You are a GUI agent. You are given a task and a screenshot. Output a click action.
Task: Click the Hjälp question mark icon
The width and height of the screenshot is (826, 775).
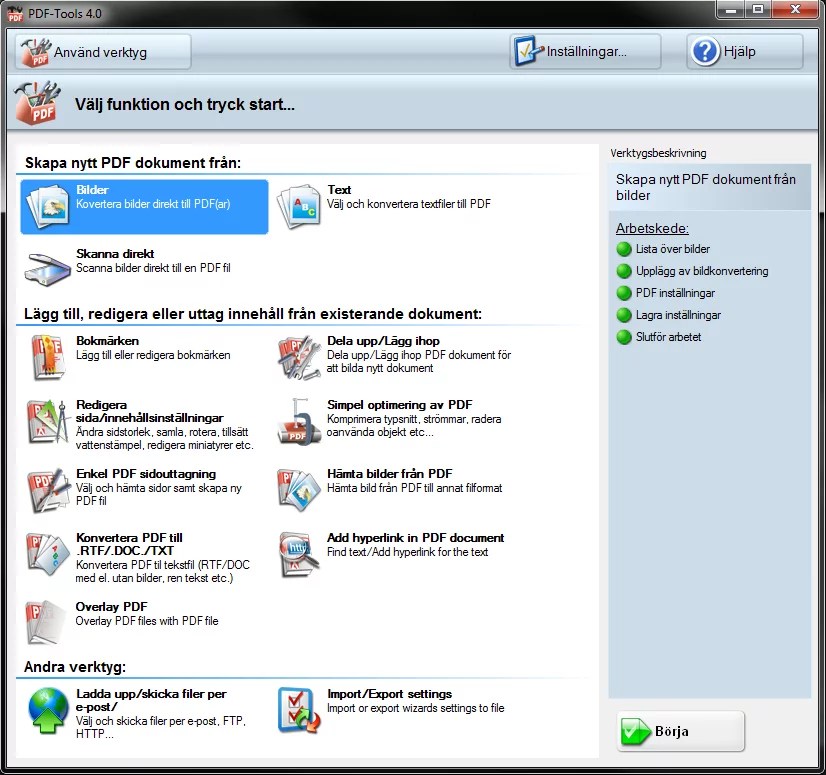tap(705, 51)
